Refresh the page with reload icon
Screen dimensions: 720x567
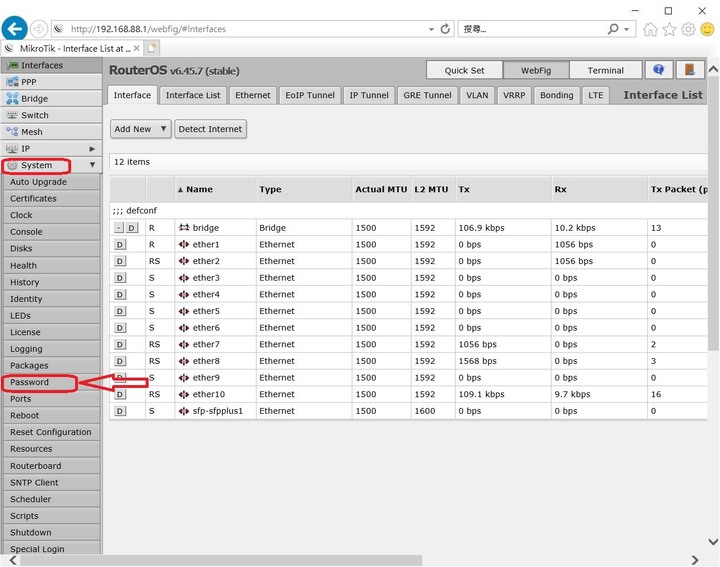[445, 29]
